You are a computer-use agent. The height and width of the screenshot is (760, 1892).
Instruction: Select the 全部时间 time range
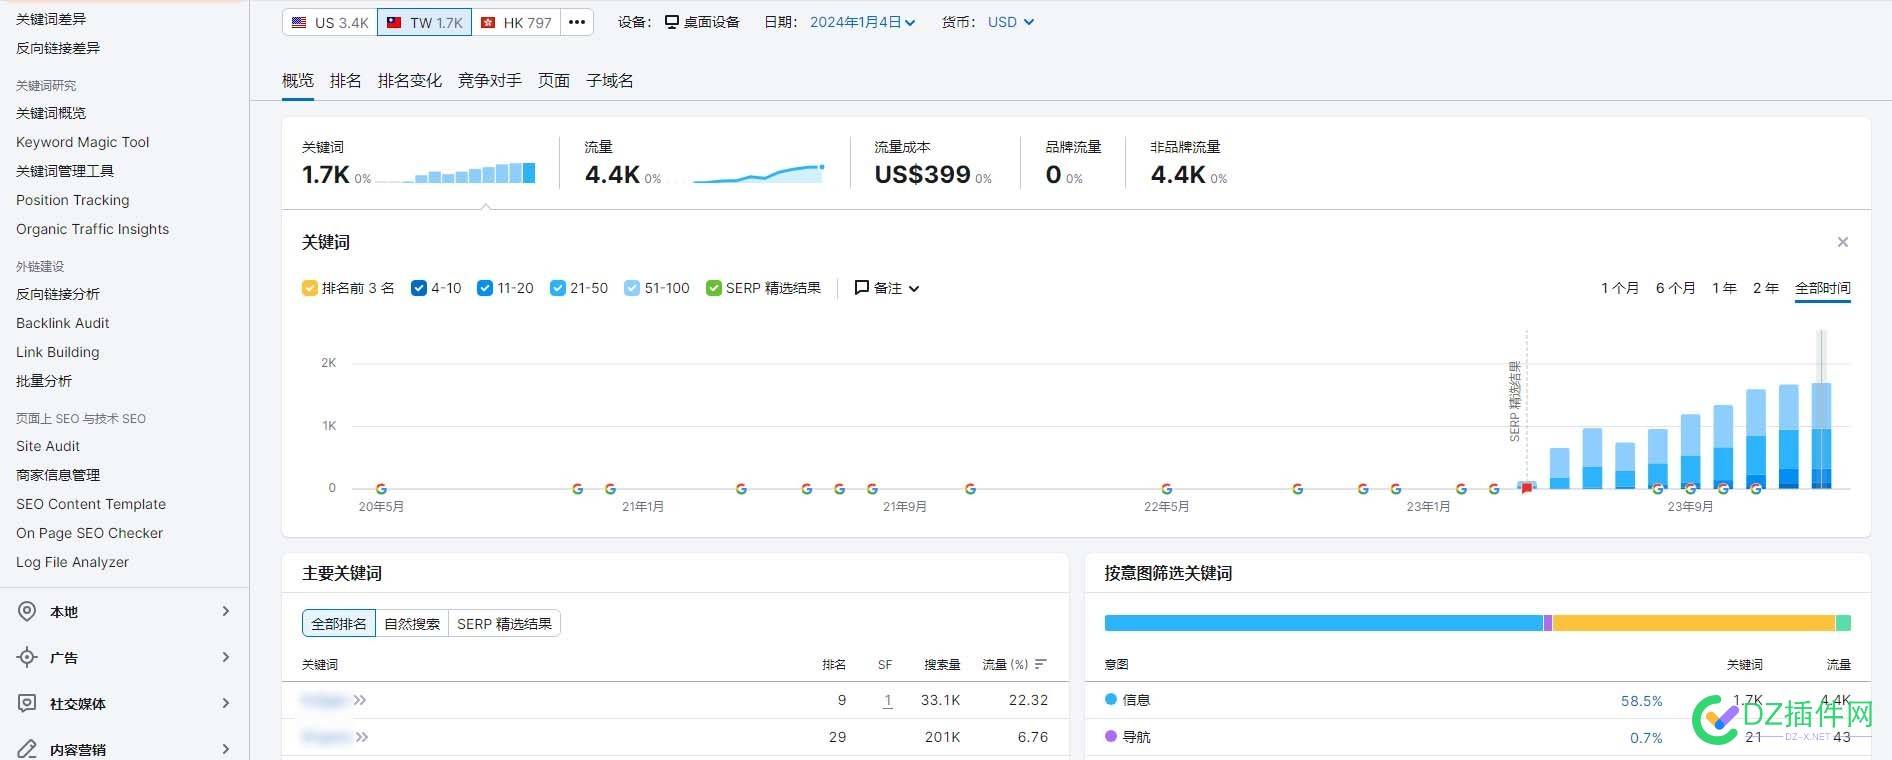pos(1822,288)
